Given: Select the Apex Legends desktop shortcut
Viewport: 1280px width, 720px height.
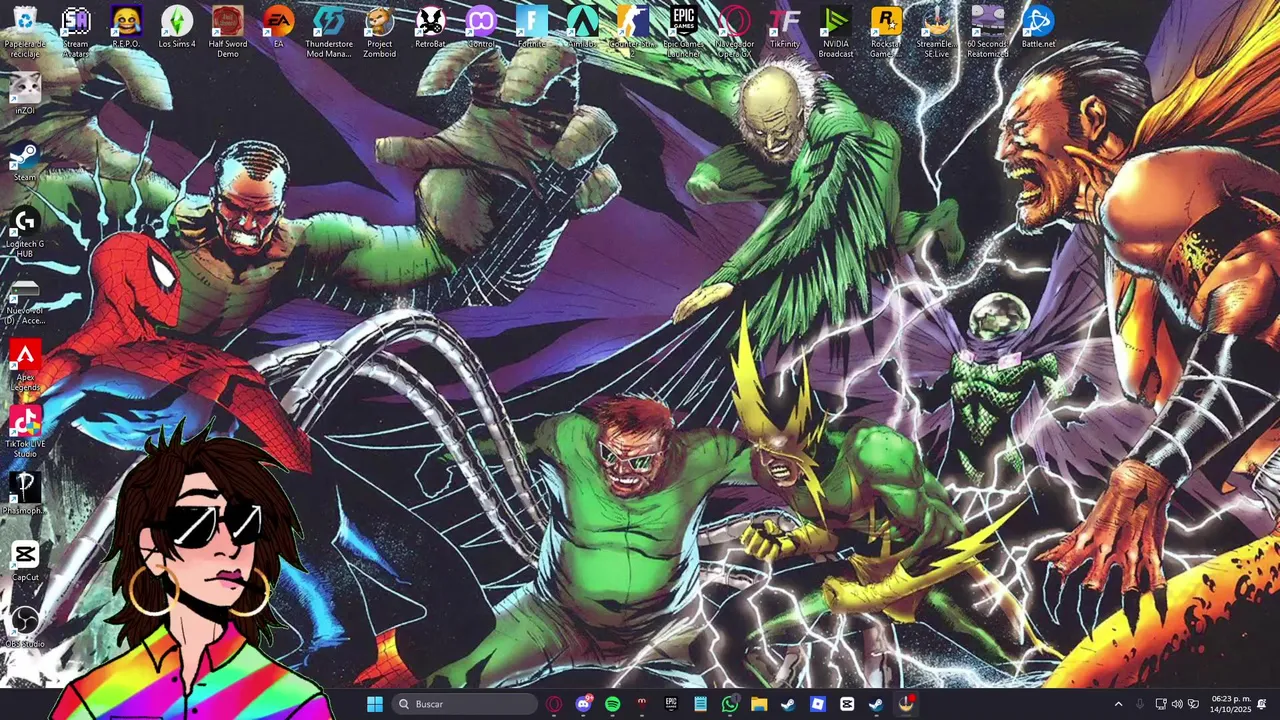Looking at the screenshot, I should click(x=25, y=366).
